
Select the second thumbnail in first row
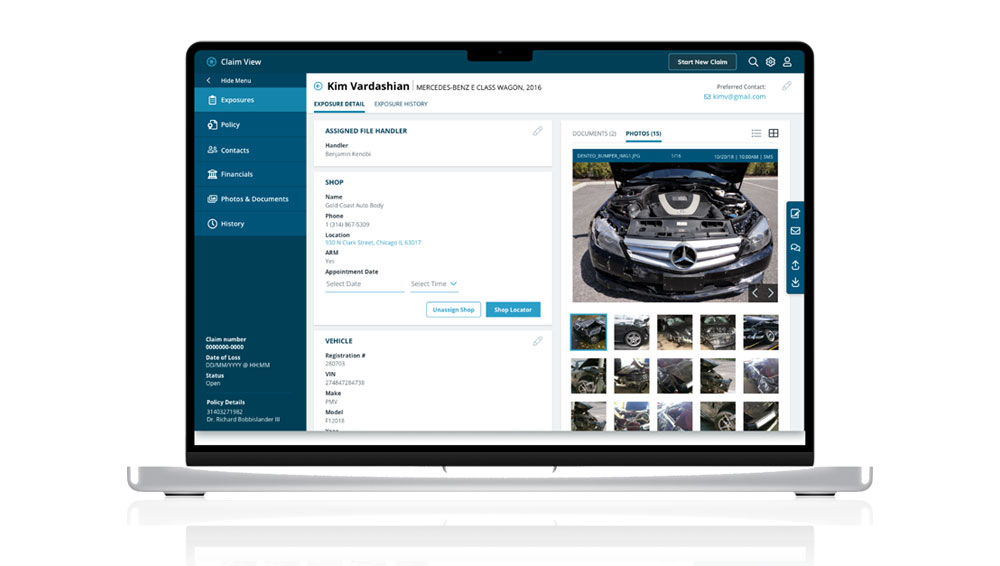pos(631,332)
